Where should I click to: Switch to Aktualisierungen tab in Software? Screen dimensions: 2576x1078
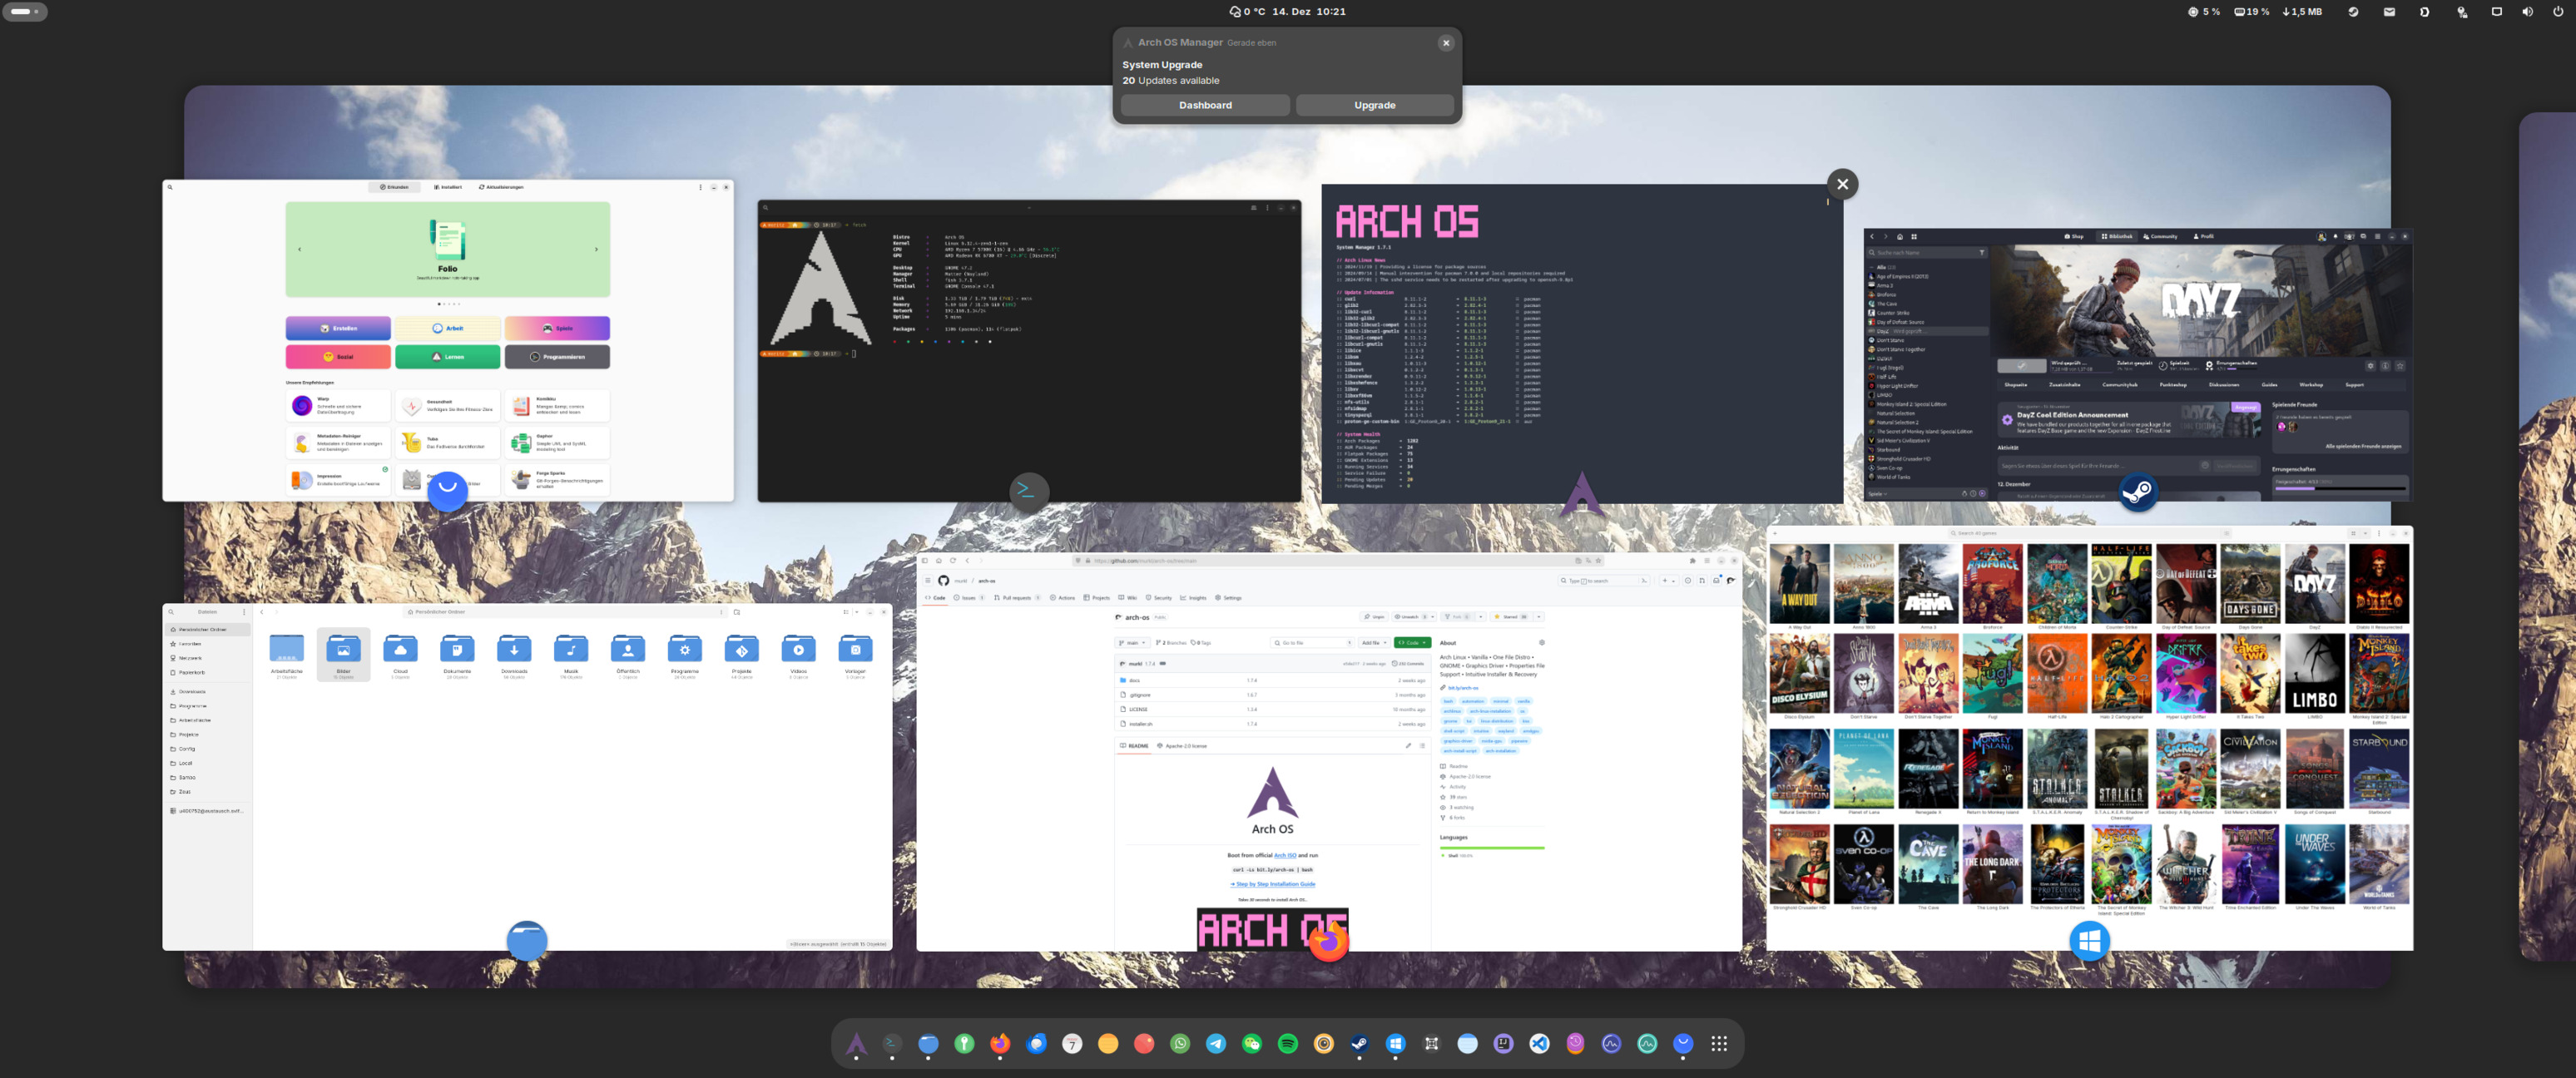point(501,187)
